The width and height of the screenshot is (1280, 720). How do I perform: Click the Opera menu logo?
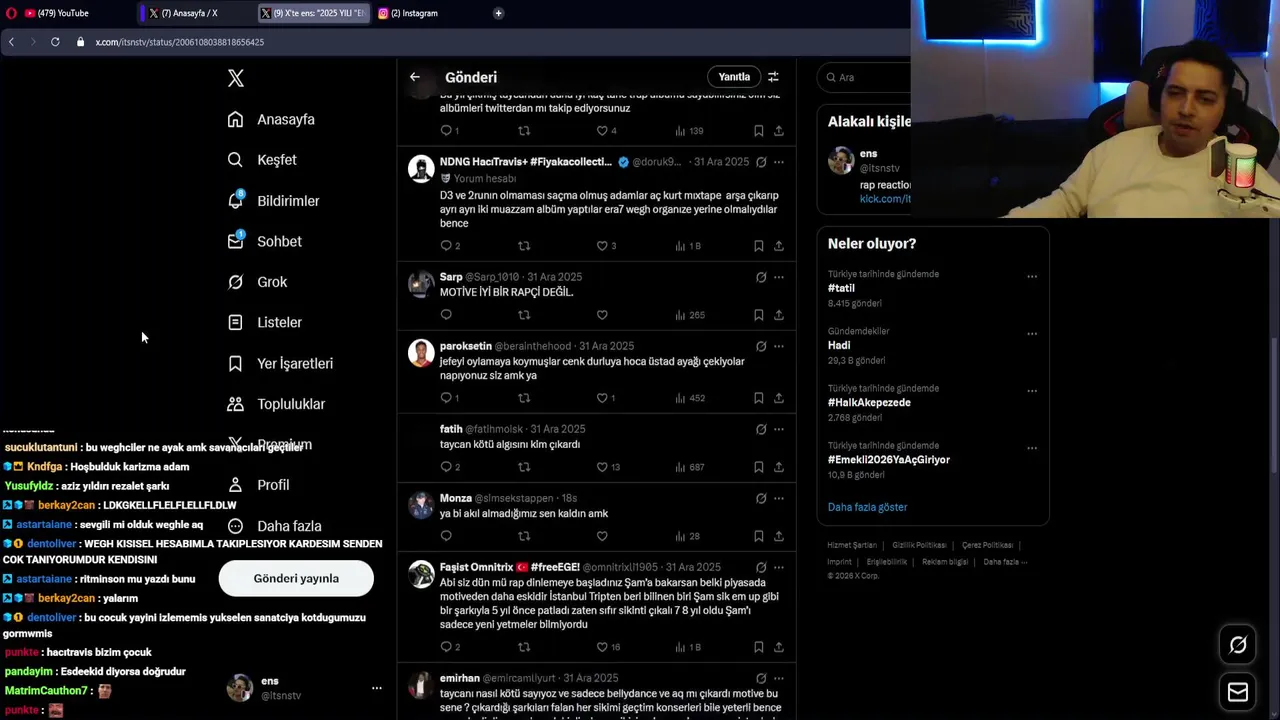[x=11, y=13]
